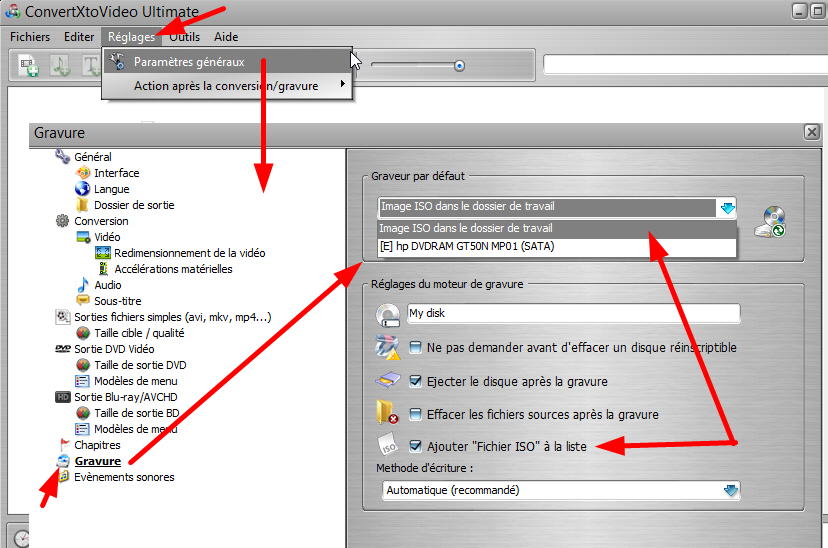Click the menu icon for Modèles de menu under DVD
This screenshot has width=828, height=548.
point(82,381)
